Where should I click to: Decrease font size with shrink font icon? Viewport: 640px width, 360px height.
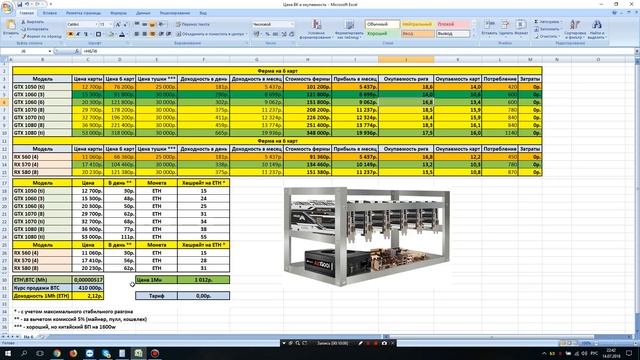click(x=125, y=24)
